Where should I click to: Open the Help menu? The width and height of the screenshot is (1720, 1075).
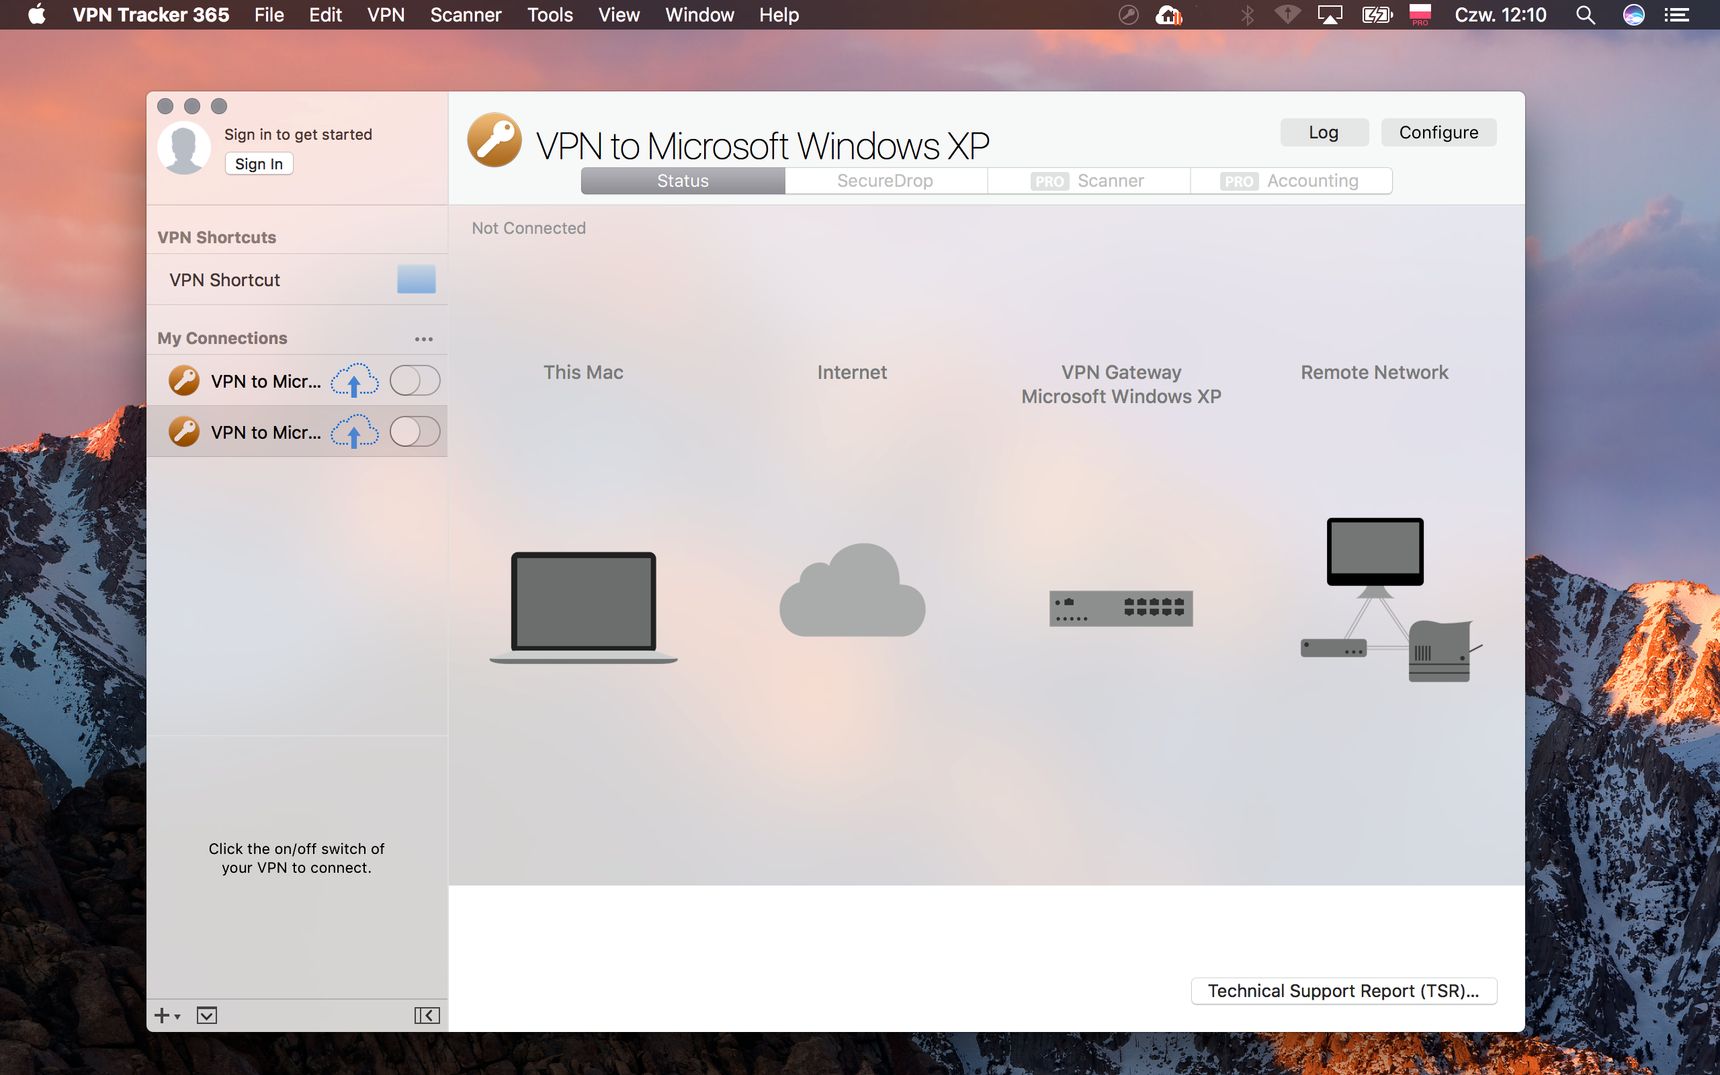pos(779,15)
